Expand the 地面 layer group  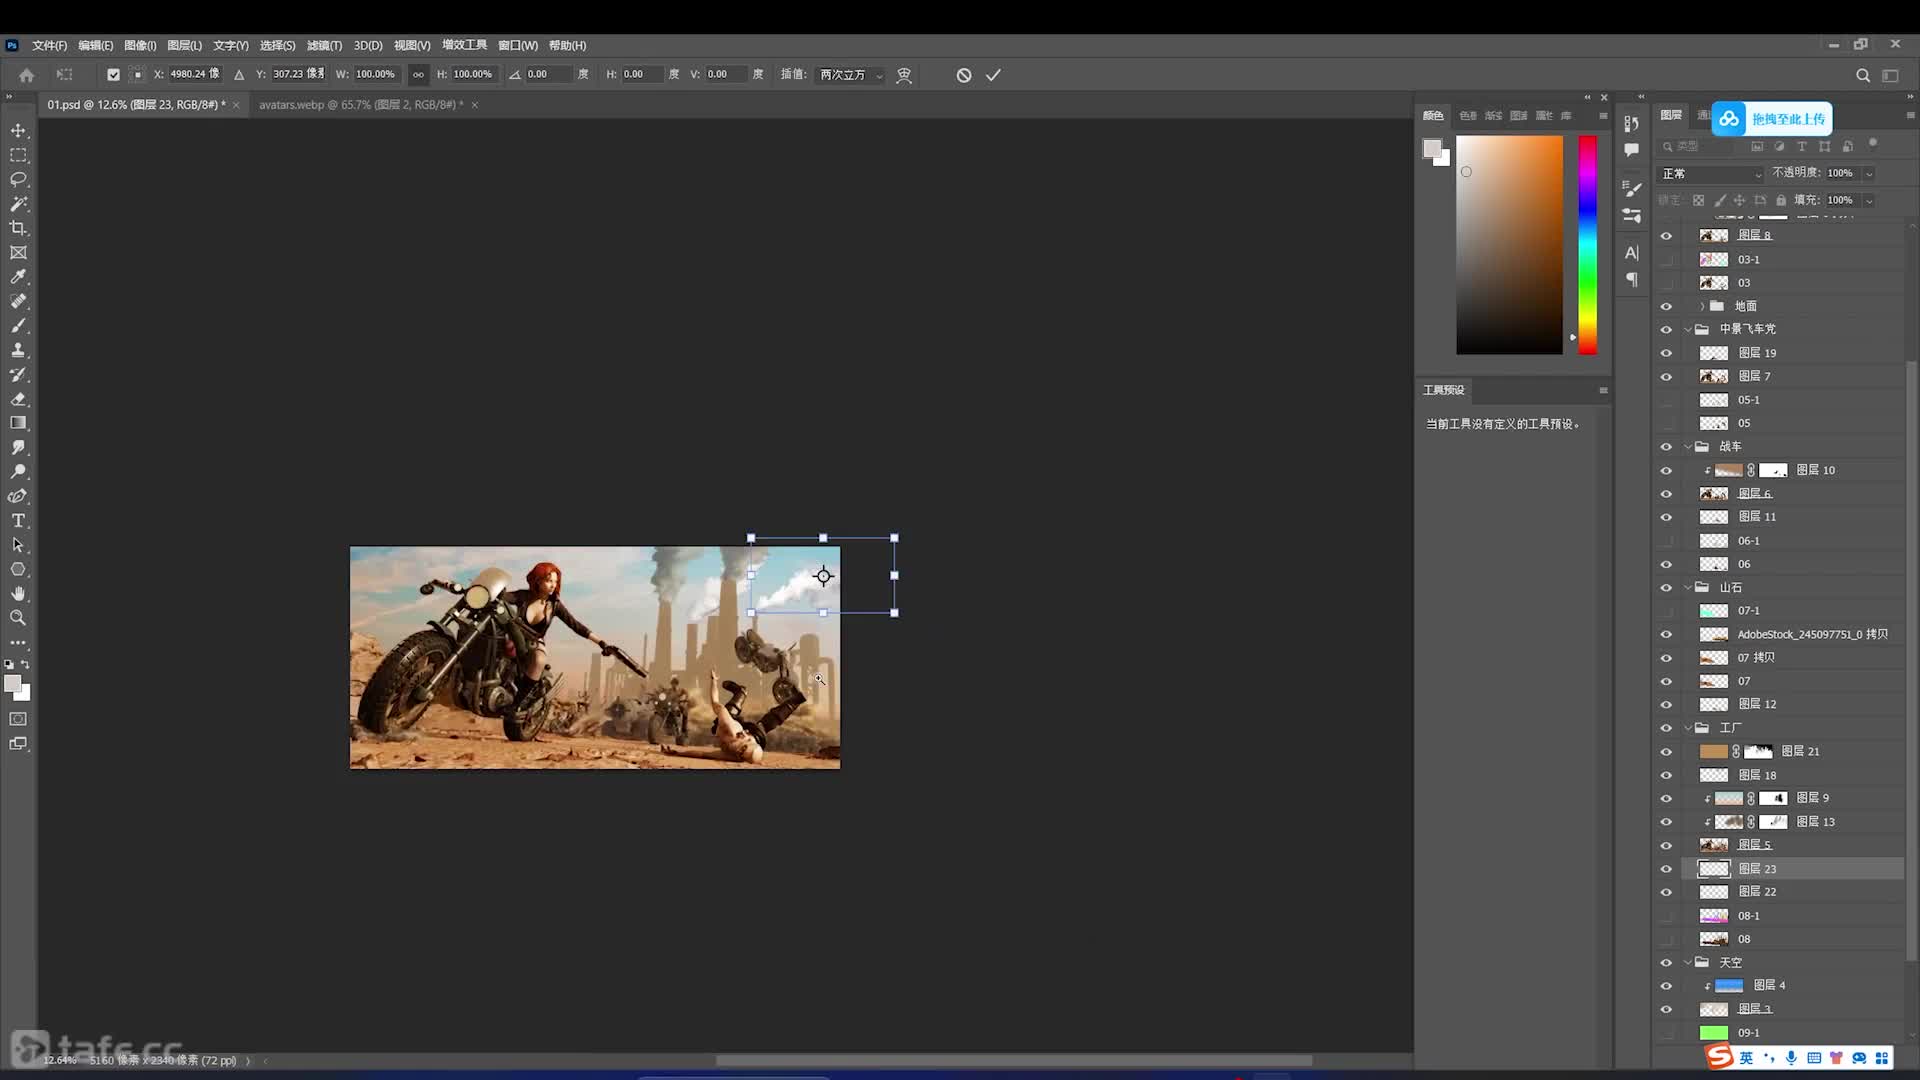tap(1702, 306)
